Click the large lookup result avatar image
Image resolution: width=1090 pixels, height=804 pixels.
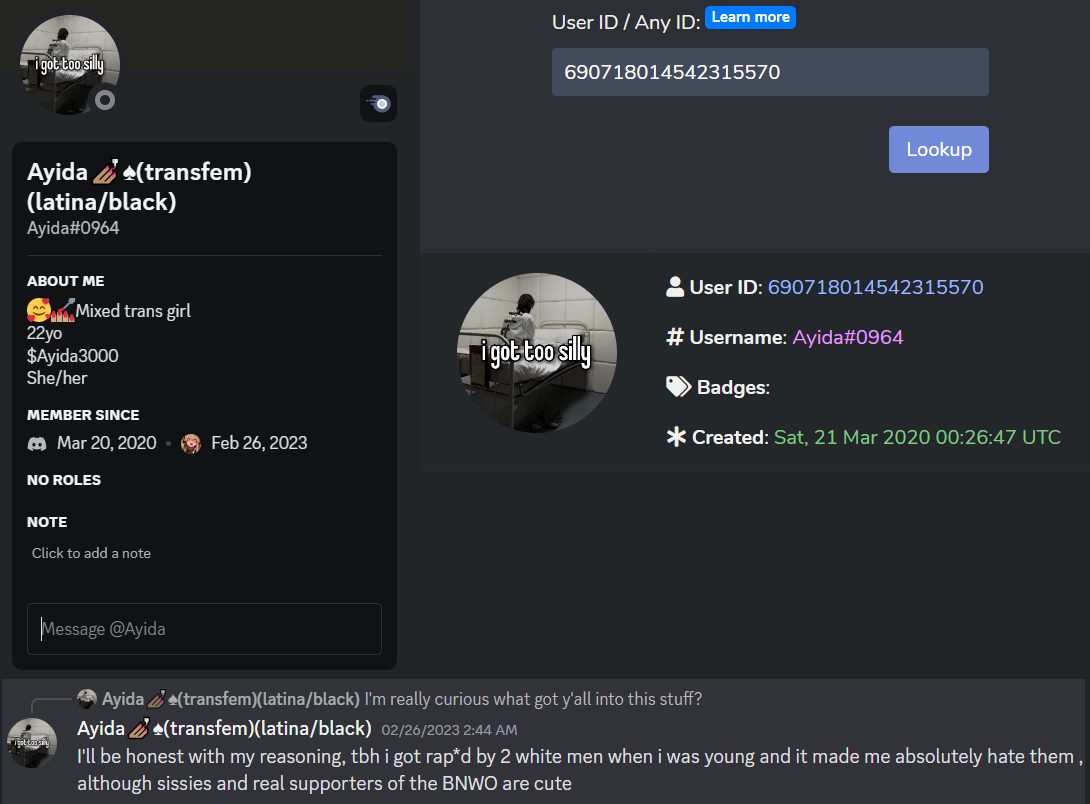(537, 352)
